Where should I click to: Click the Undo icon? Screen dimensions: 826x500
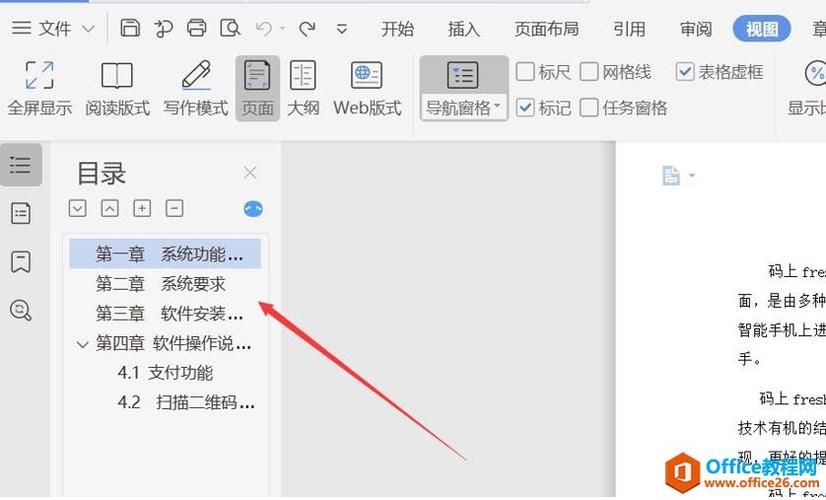point(263,28)
